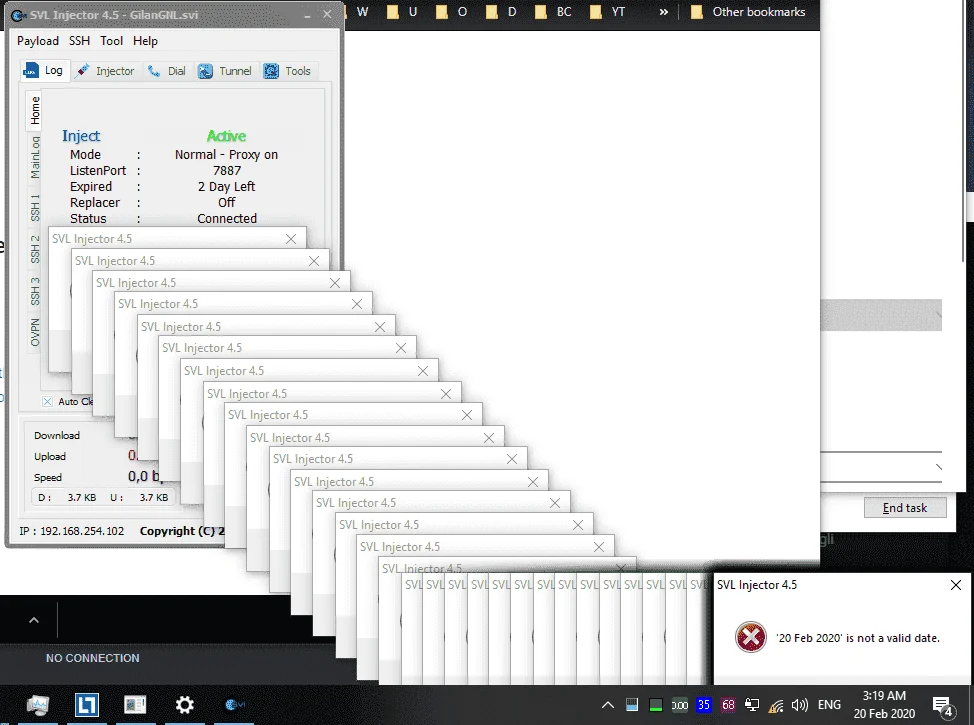
Task: Open the Other bookmarks folder
Action: (x=748, y=12)
